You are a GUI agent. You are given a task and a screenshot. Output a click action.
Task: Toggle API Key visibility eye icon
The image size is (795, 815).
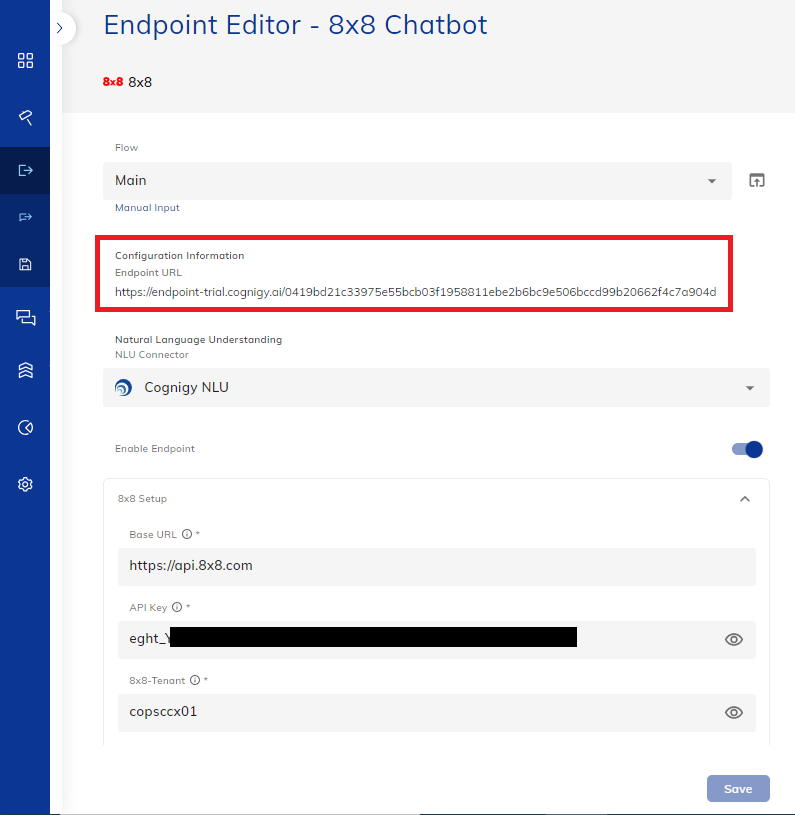point(734,640)
